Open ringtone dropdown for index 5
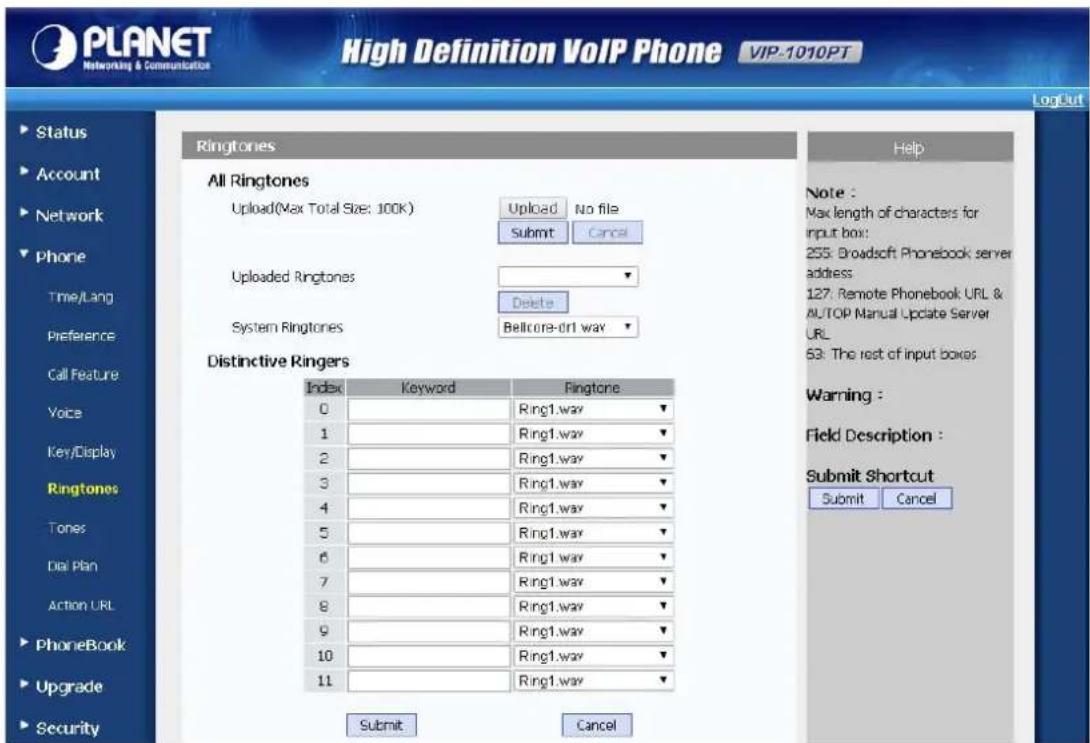This screenshot has height=743, width=1090. [x=593, y=532]
